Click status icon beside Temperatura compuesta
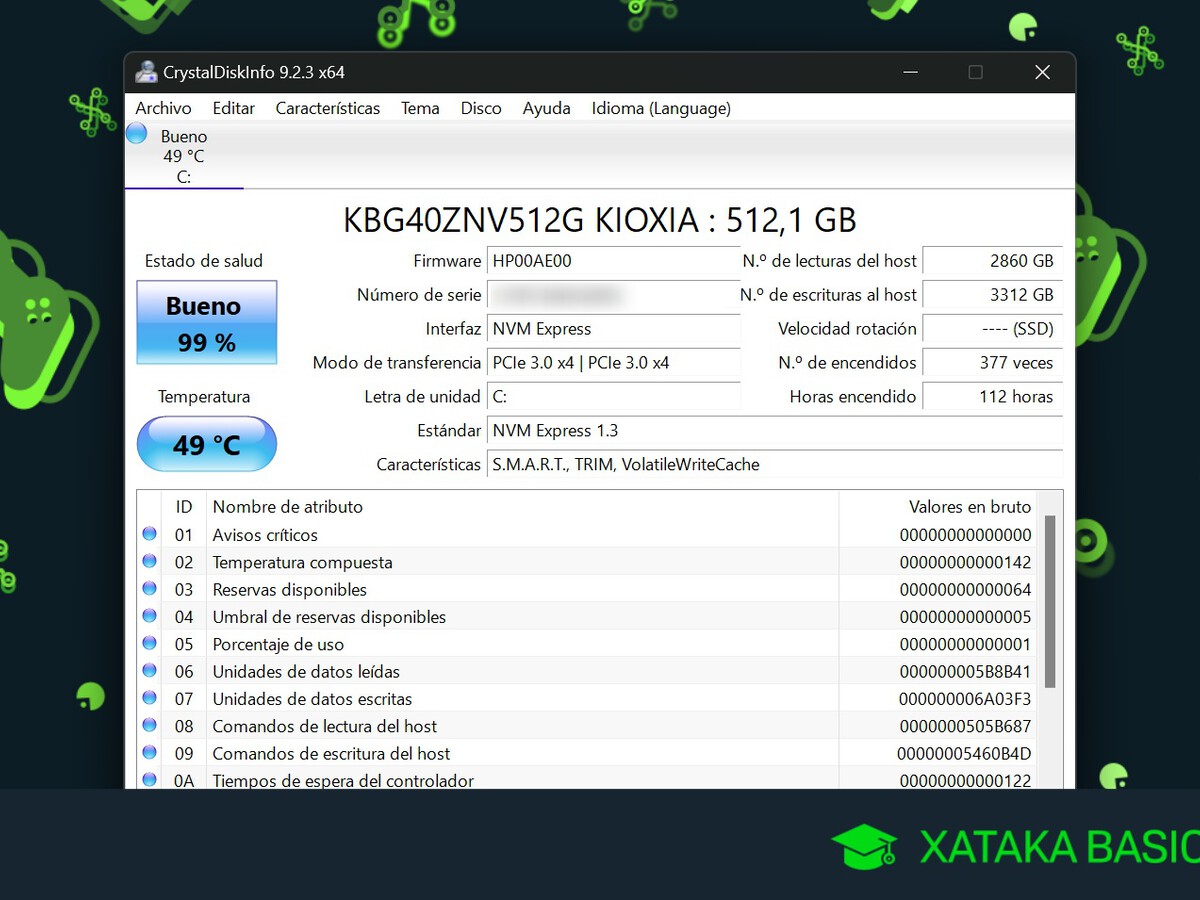The width and height of the screenshot is (1200, 900). pyautogui.click(x=150, y=561)
